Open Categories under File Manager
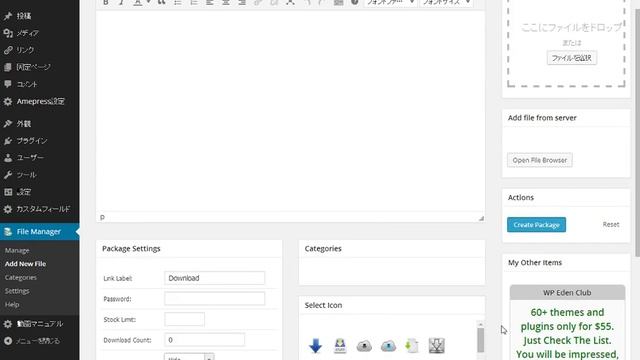Screen dimensions: 640x360 tap(21, 278)
